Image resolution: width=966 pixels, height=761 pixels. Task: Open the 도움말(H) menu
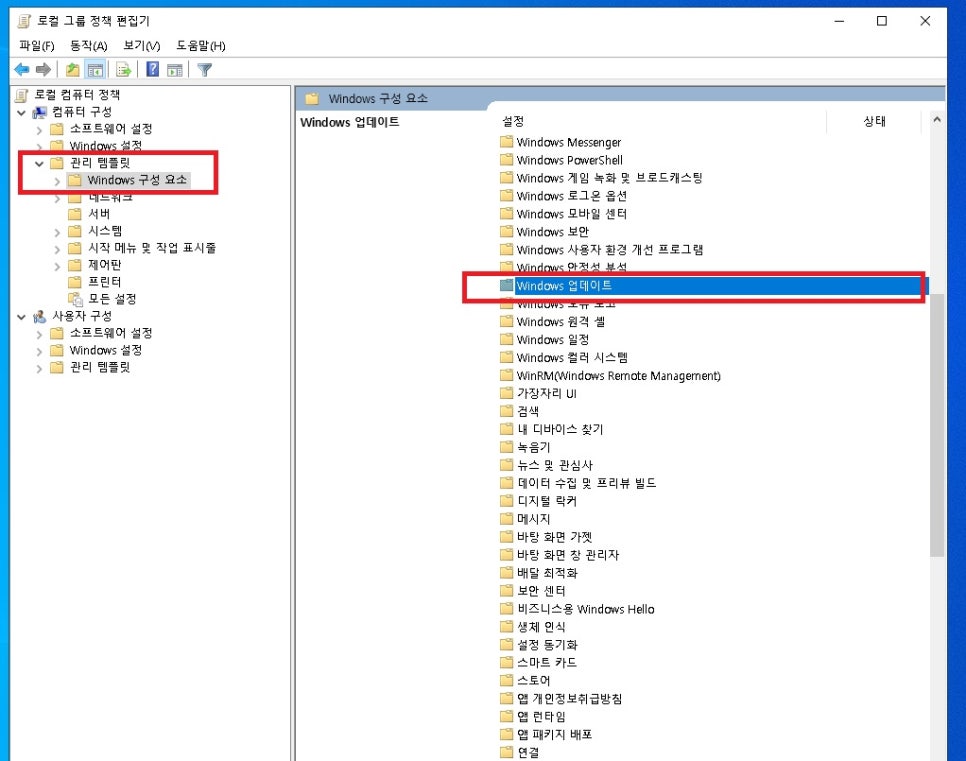[201, 46]
